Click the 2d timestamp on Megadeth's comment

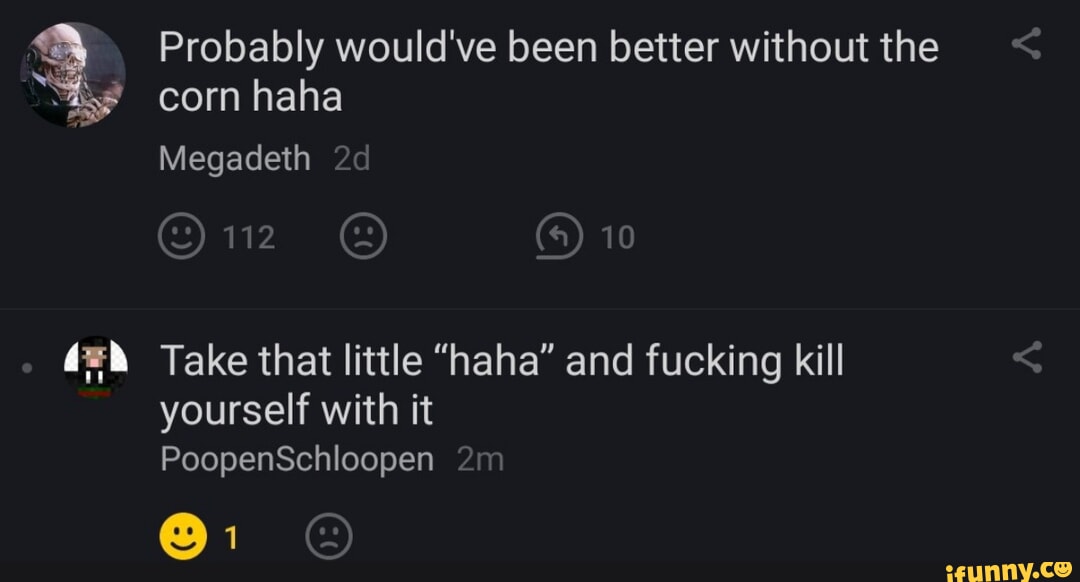[351, 158]
